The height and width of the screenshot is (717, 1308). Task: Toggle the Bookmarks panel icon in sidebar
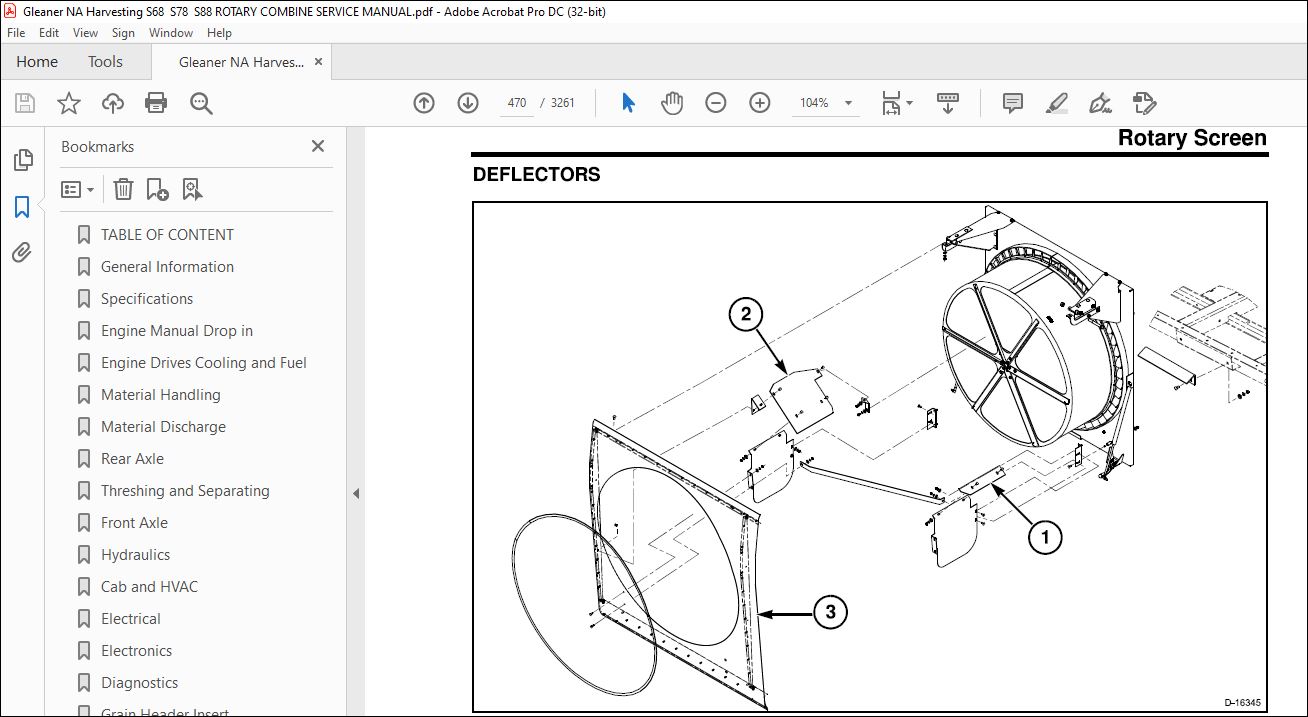click(x=22, y=207)
